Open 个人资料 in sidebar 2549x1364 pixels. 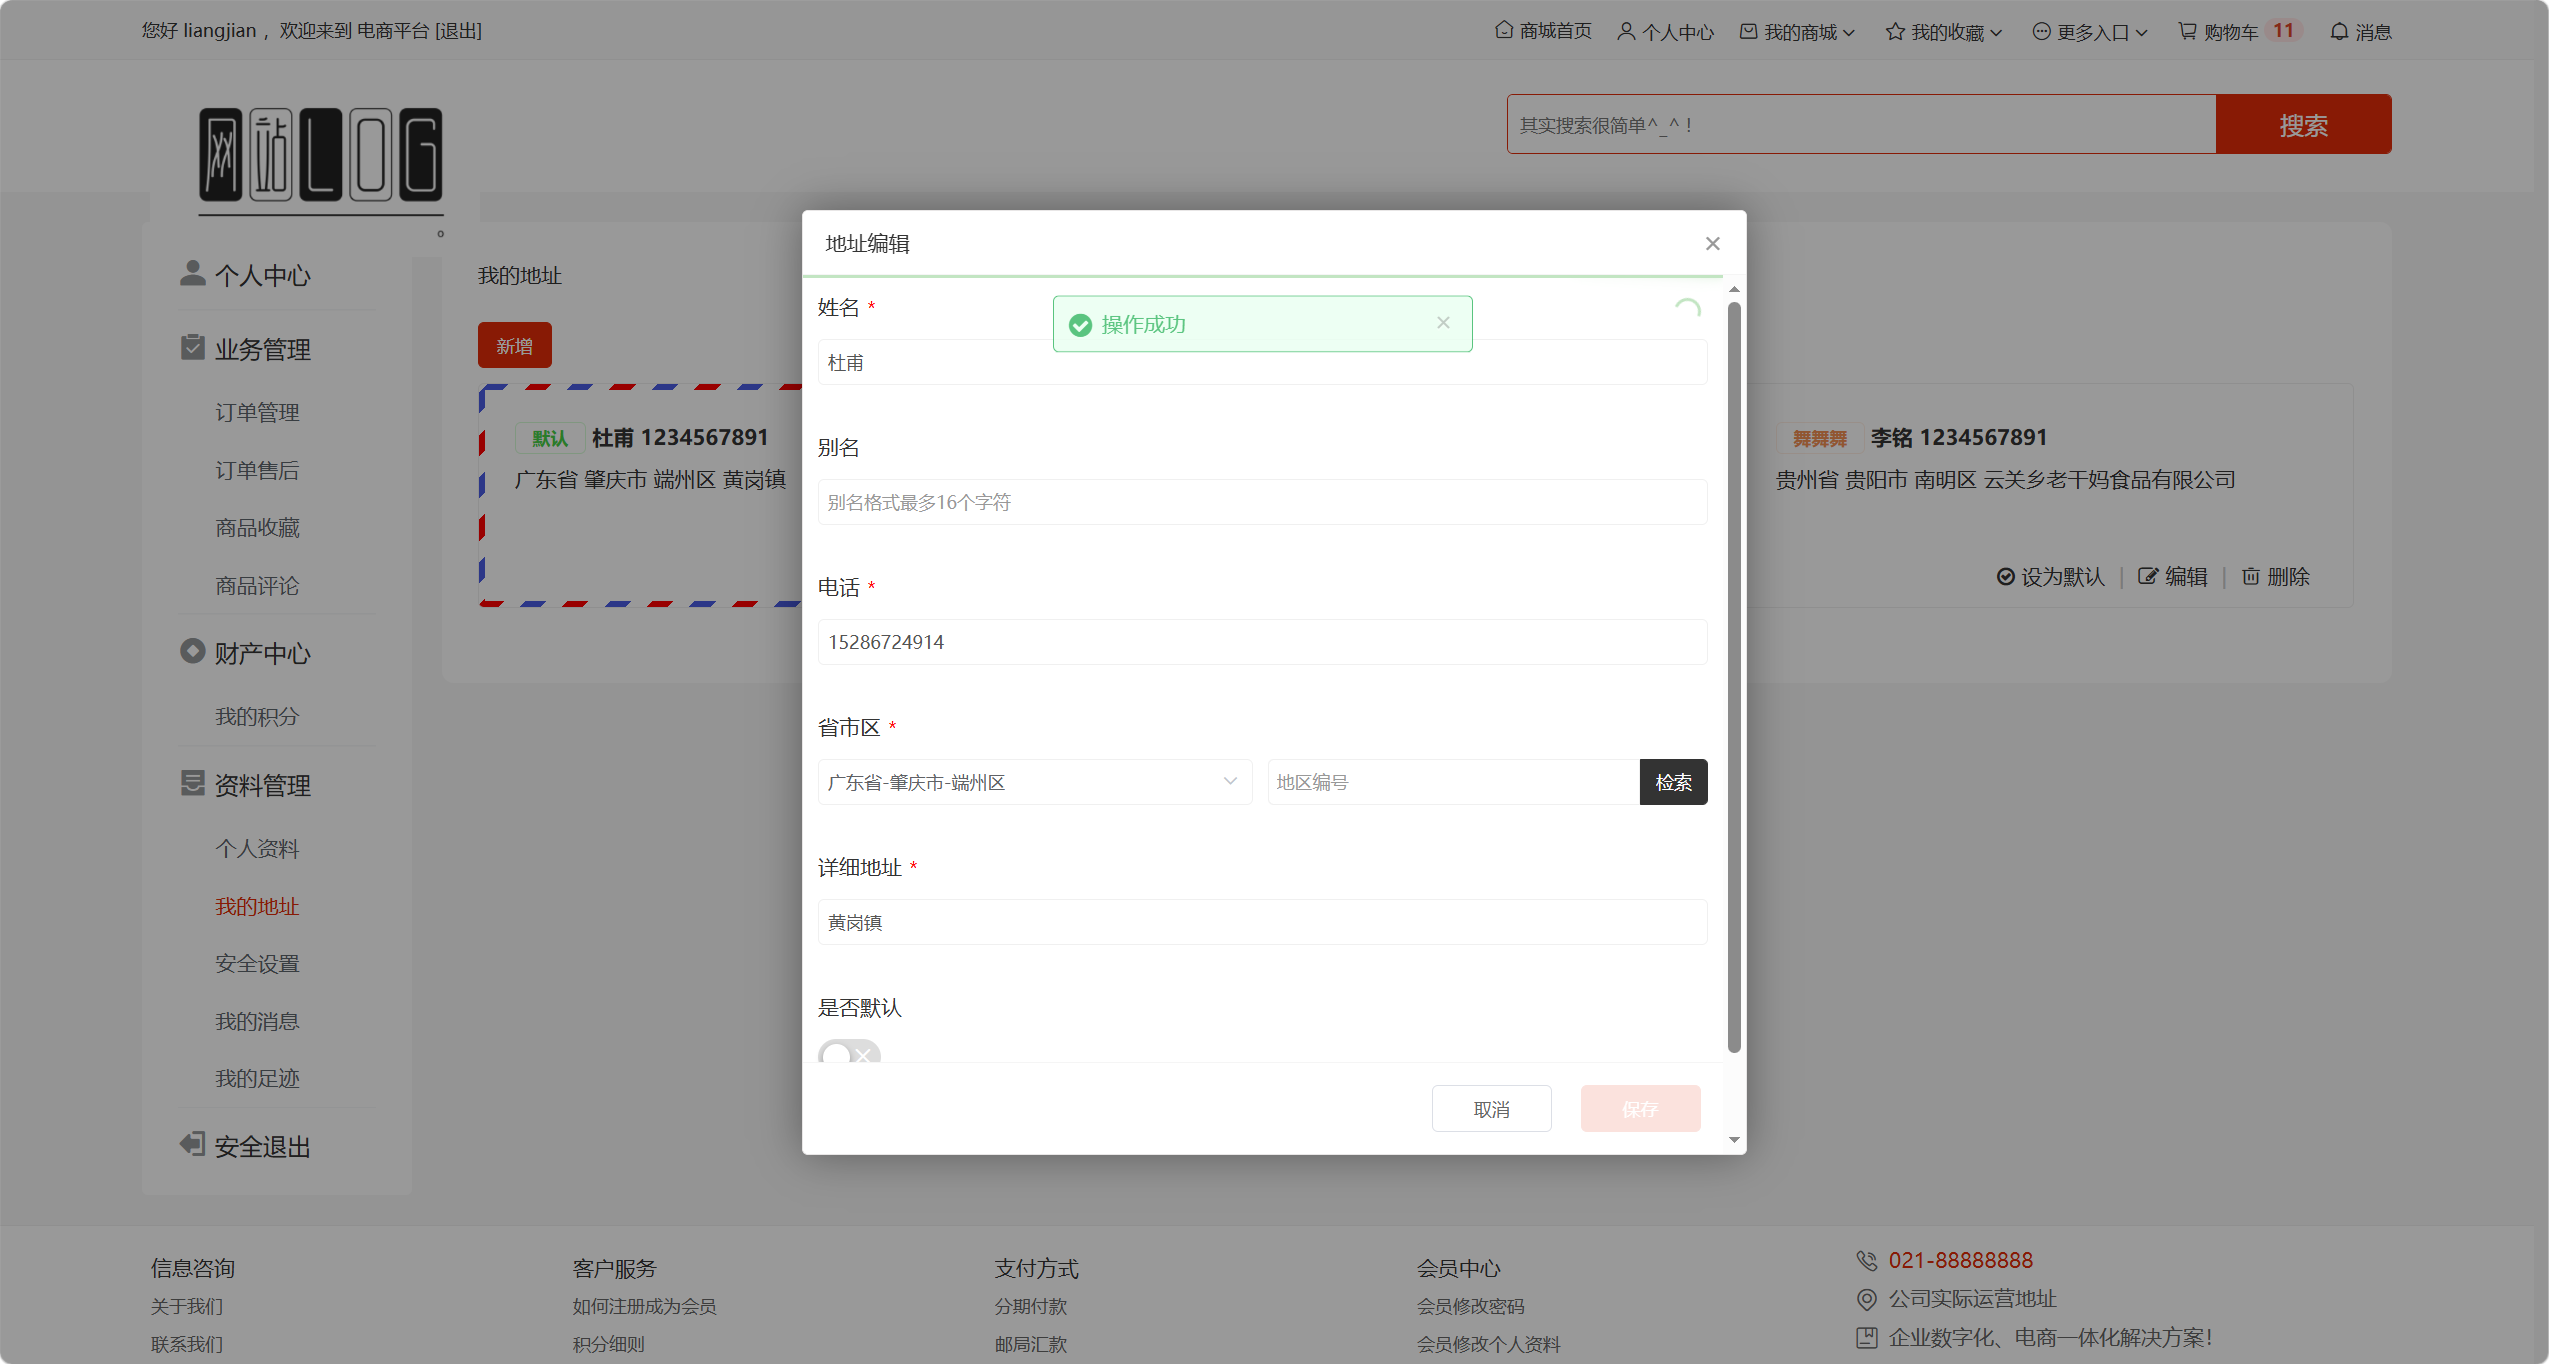coord(257,848)
